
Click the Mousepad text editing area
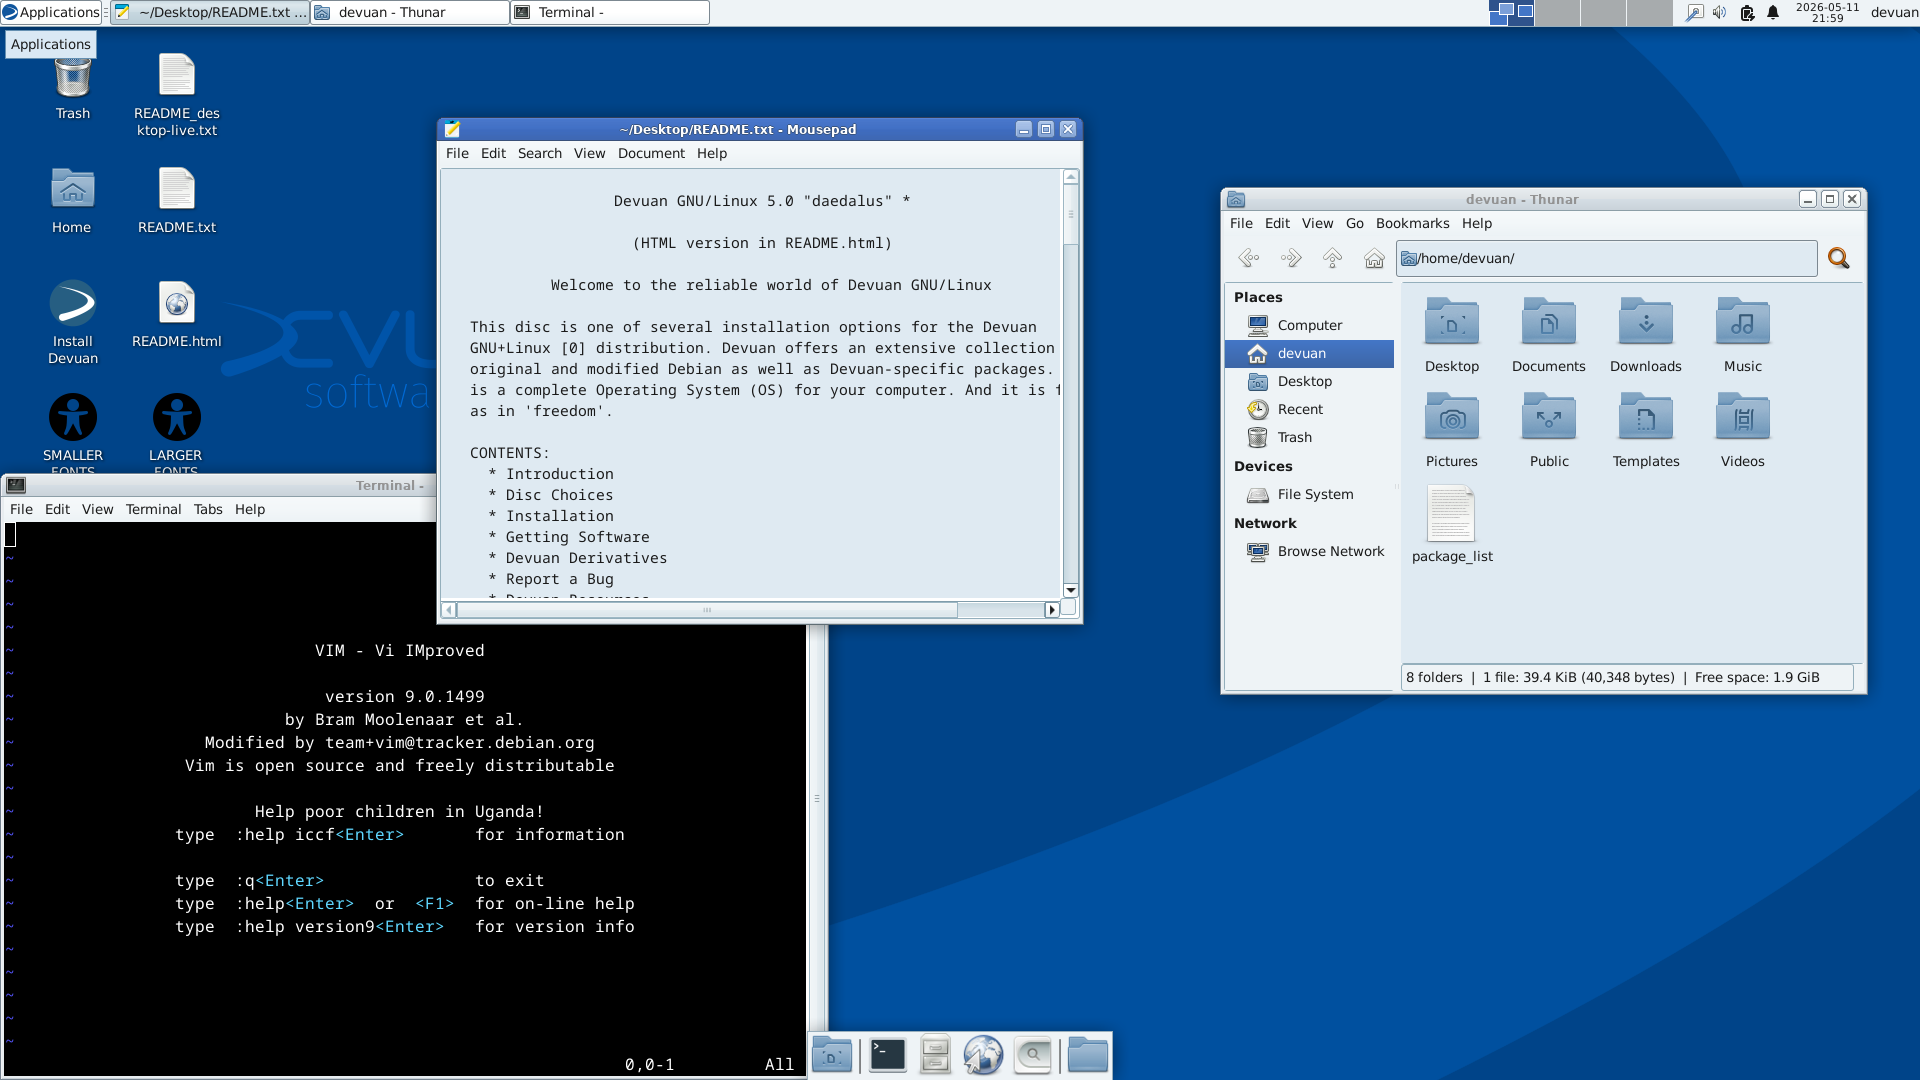751,384
